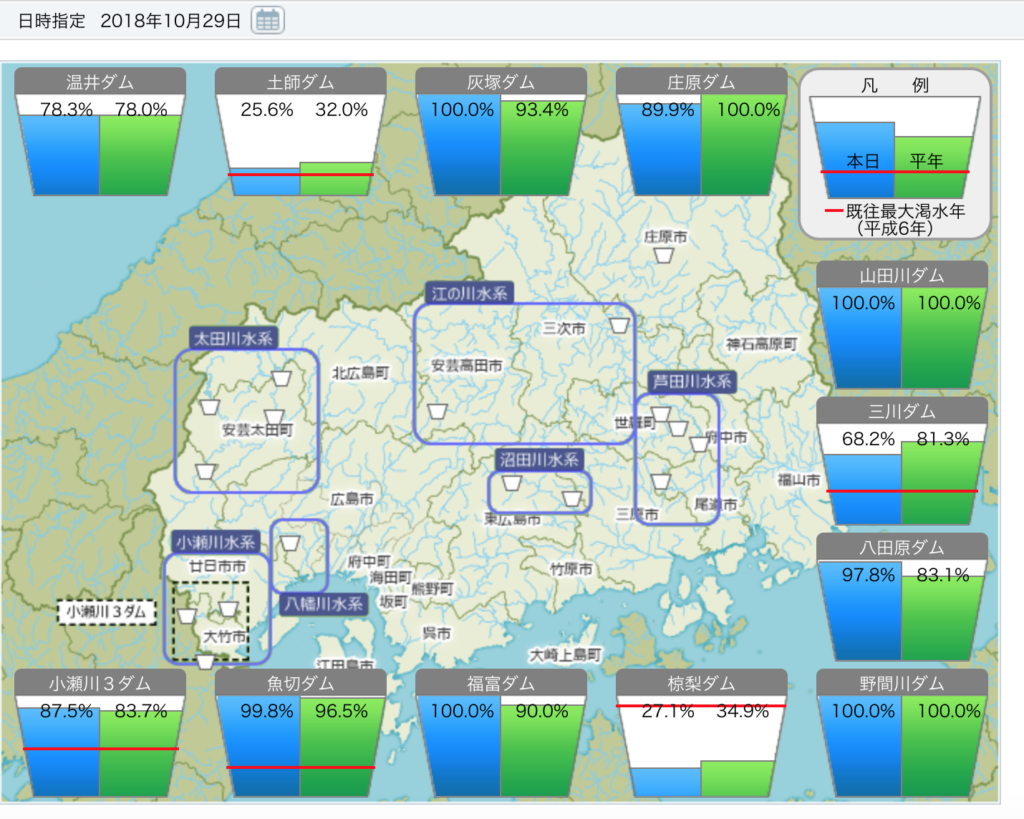Click the 灰塚ダム panel header
This screenshot has height=819, width=1024.
500,82
